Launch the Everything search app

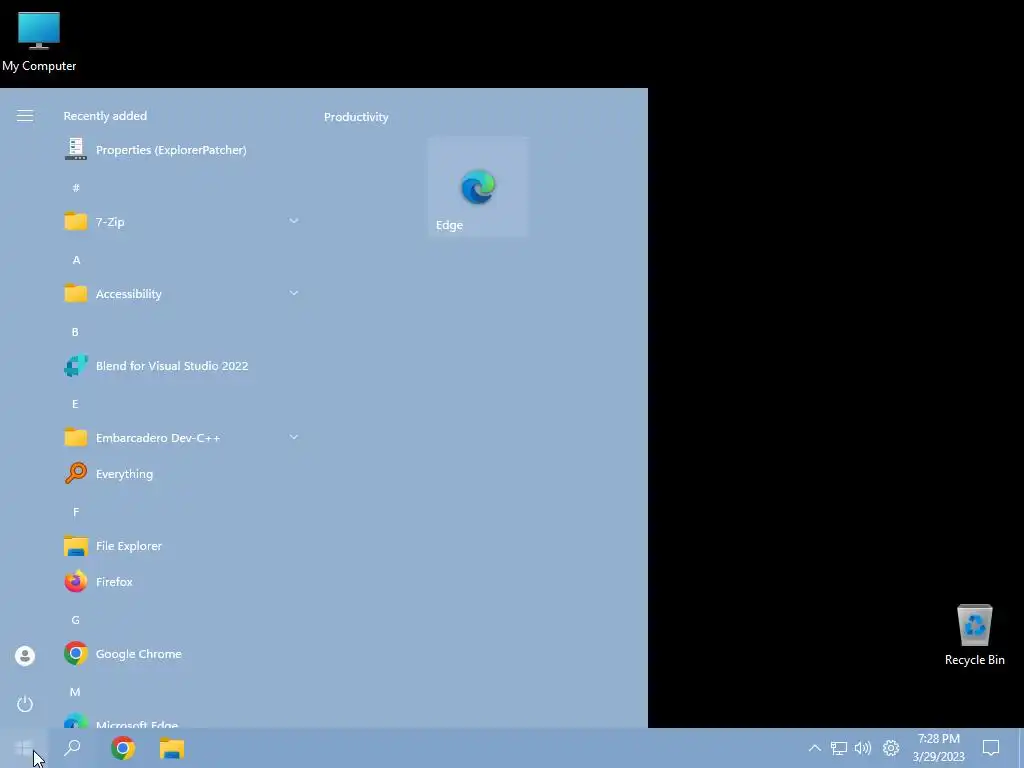181,473
